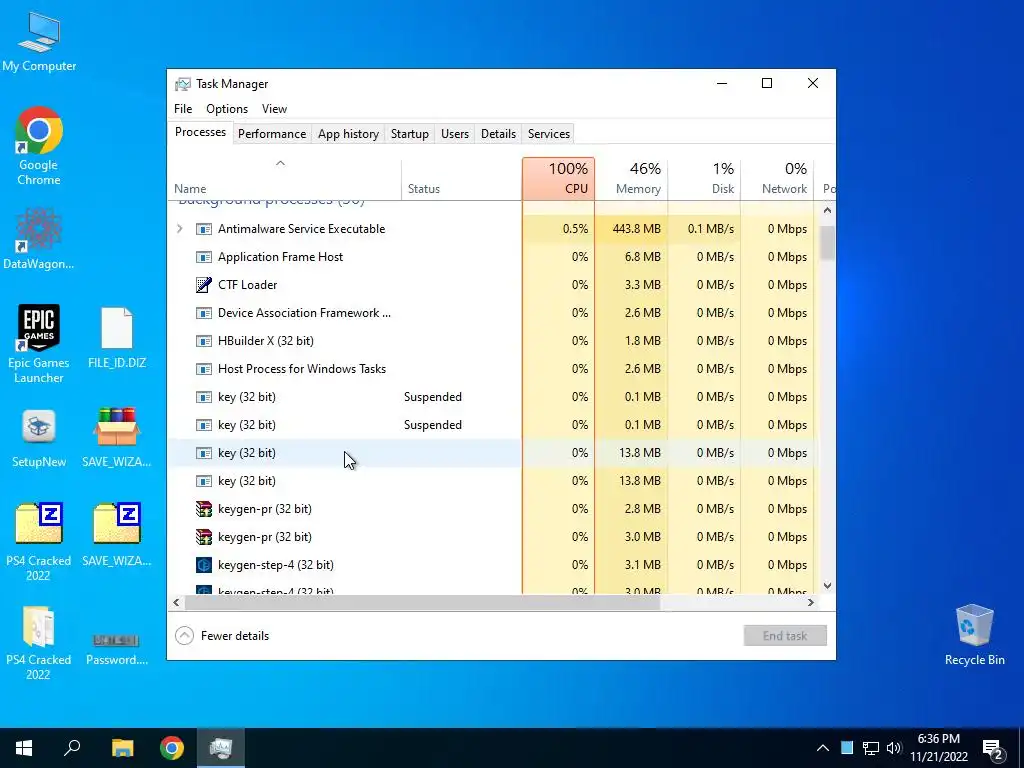
Task: Click the vertical scrollbar thumb
Action: pos(827,243)
